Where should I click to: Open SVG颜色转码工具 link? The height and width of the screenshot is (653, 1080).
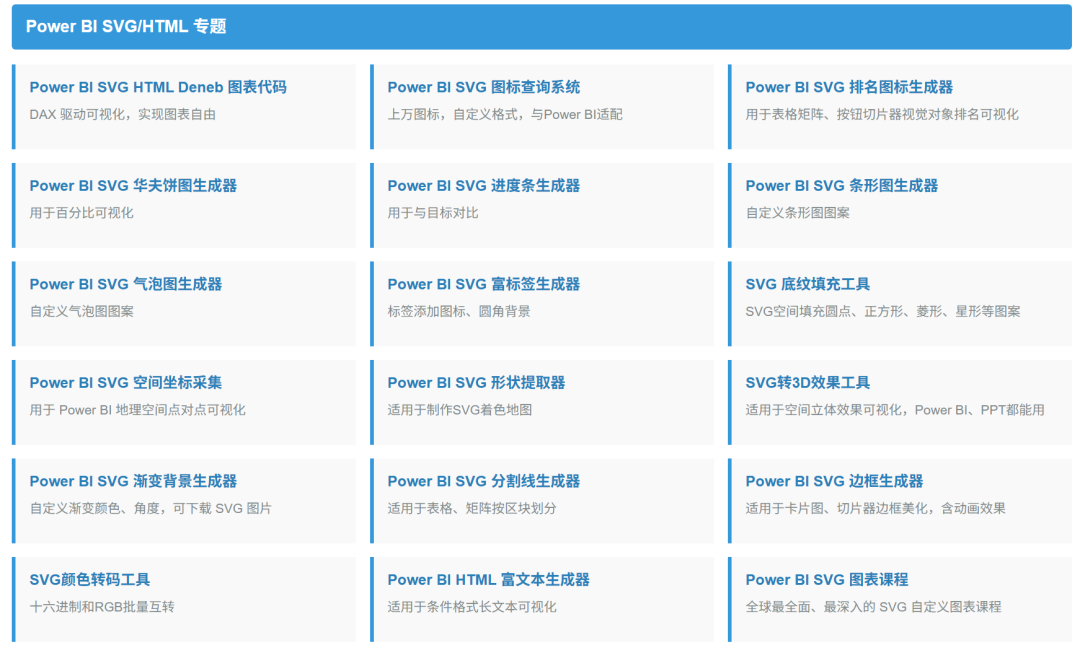[x=90, y=580]
